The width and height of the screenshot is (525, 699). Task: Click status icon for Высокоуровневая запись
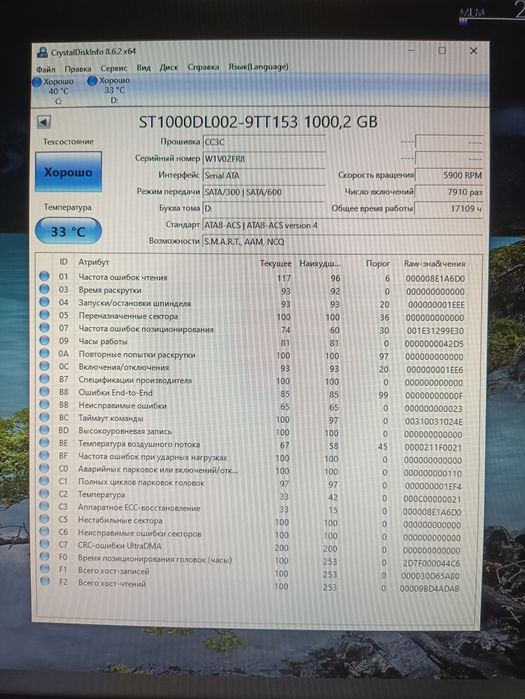44,430
